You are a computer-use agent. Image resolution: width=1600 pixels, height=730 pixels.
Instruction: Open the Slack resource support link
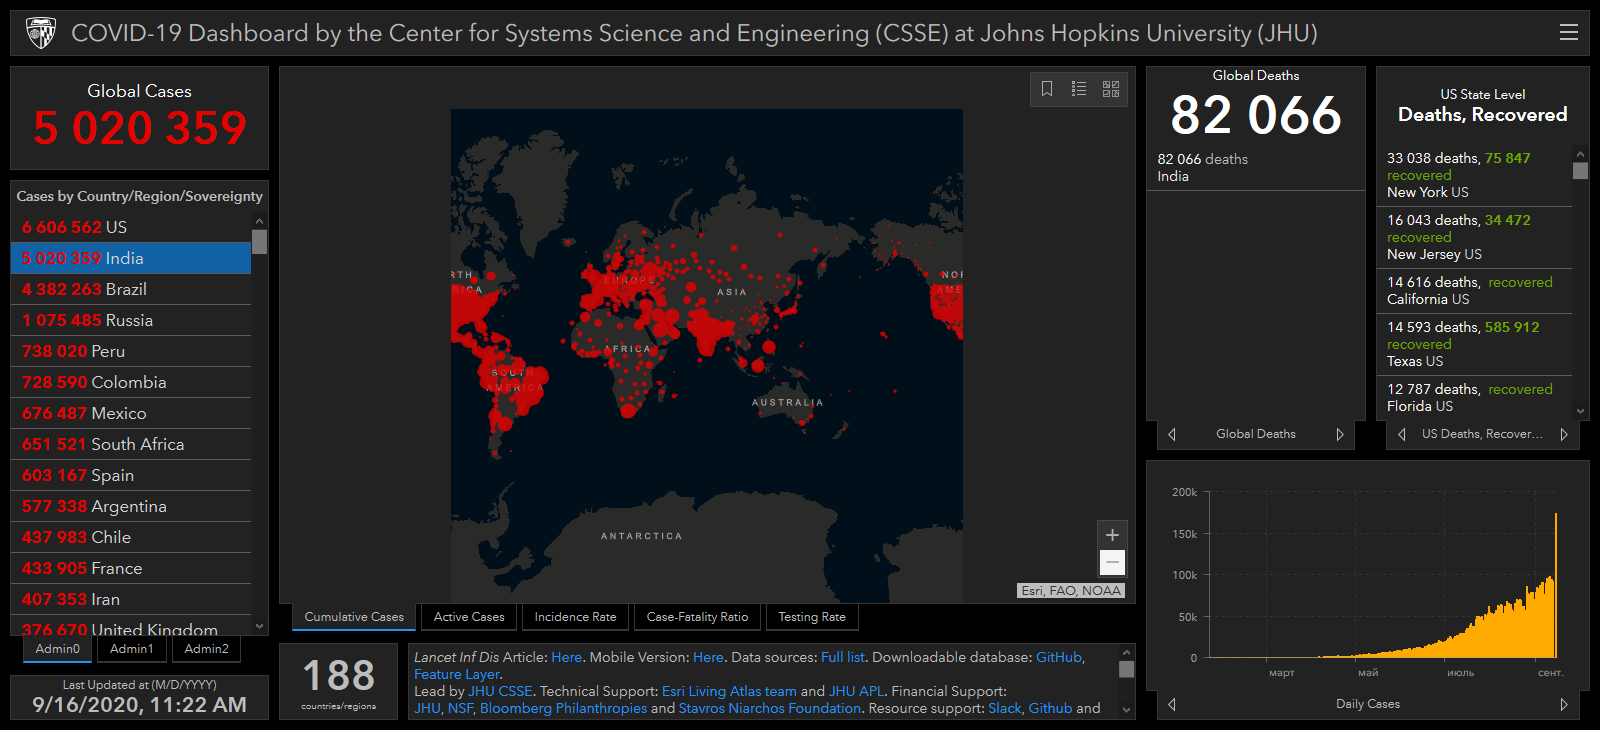tap(1005, 708)
